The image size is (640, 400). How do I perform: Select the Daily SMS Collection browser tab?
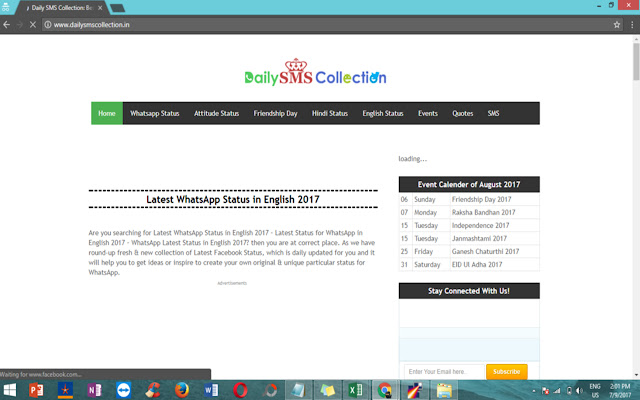coord(61,8)
